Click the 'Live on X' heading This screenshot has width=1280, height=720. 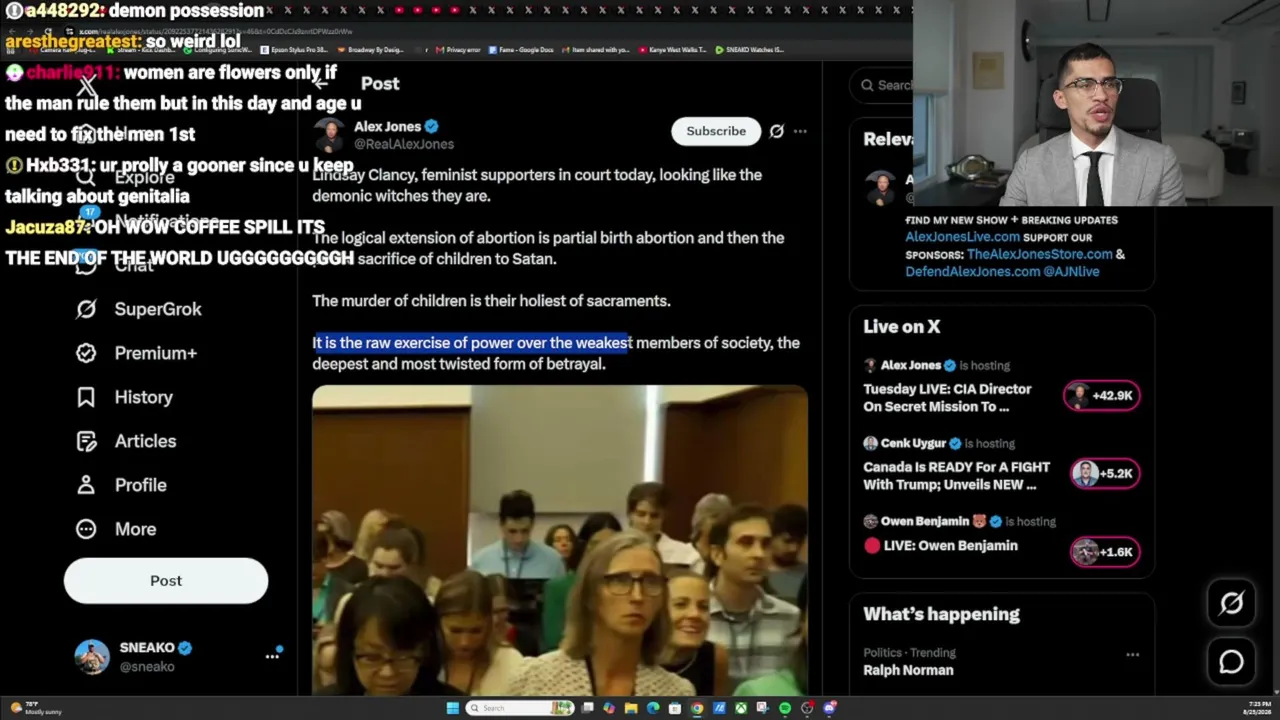pyautogui.click(x=902, y=326)
